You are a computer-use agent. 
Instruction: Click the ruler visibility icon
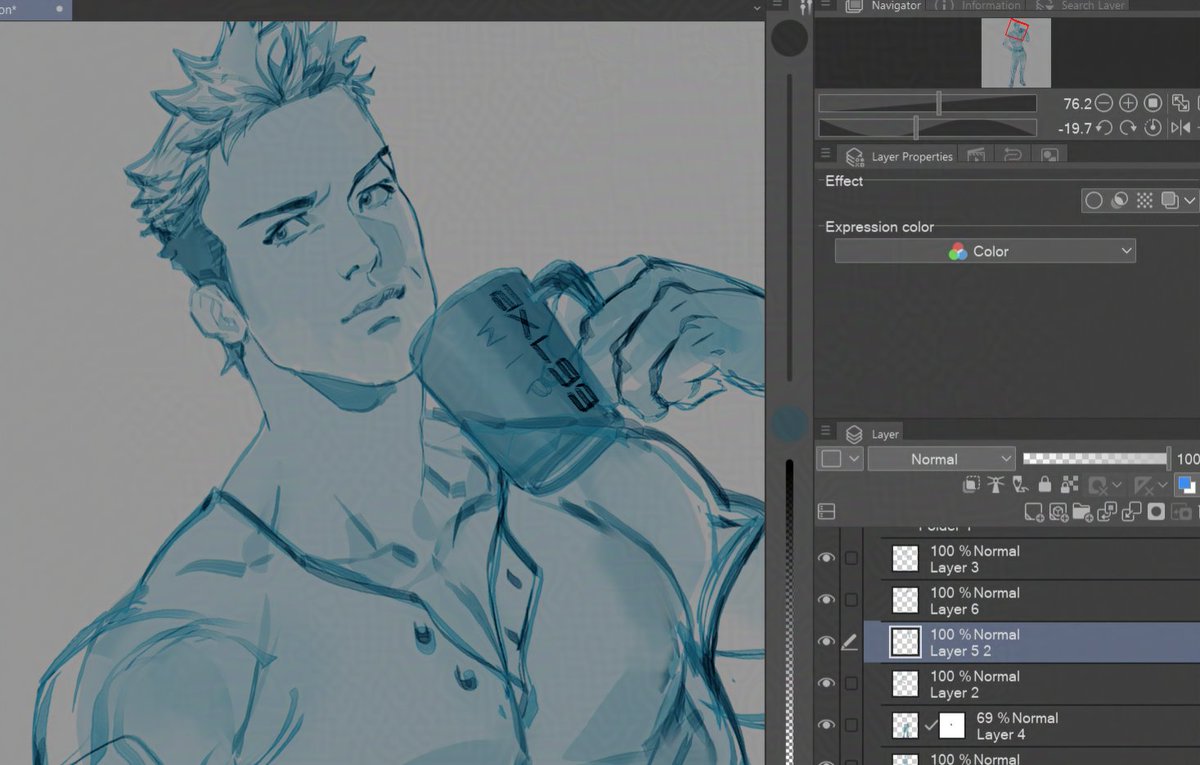point(1145,485)
